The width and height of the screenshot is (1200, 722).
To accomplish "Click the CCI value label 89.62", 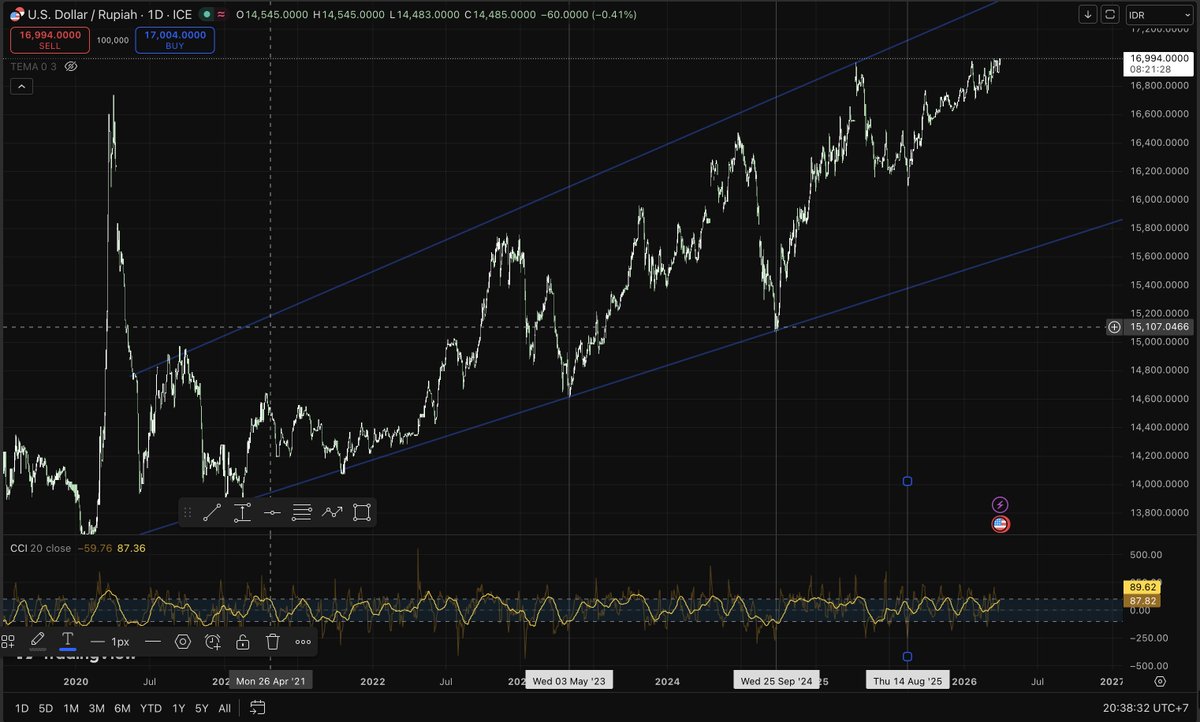I will pyautogui.click(x=1141, y=587).
